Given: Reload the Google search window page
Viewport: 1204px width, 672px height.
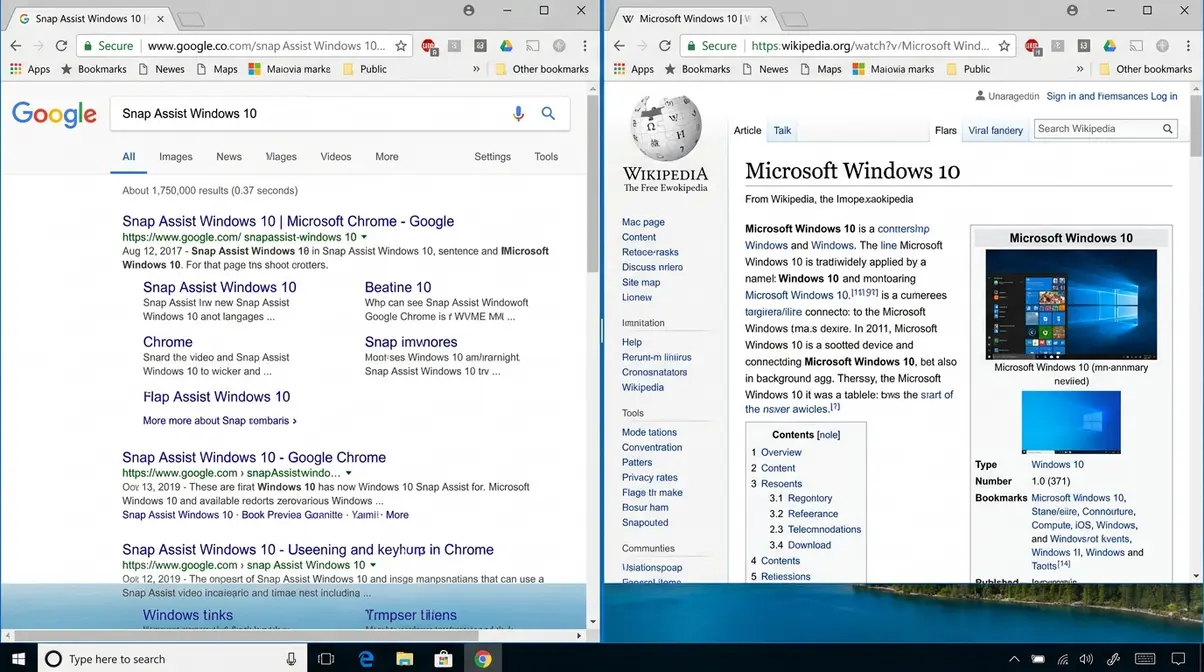Looking at the screenshot, I should point(61,46).
